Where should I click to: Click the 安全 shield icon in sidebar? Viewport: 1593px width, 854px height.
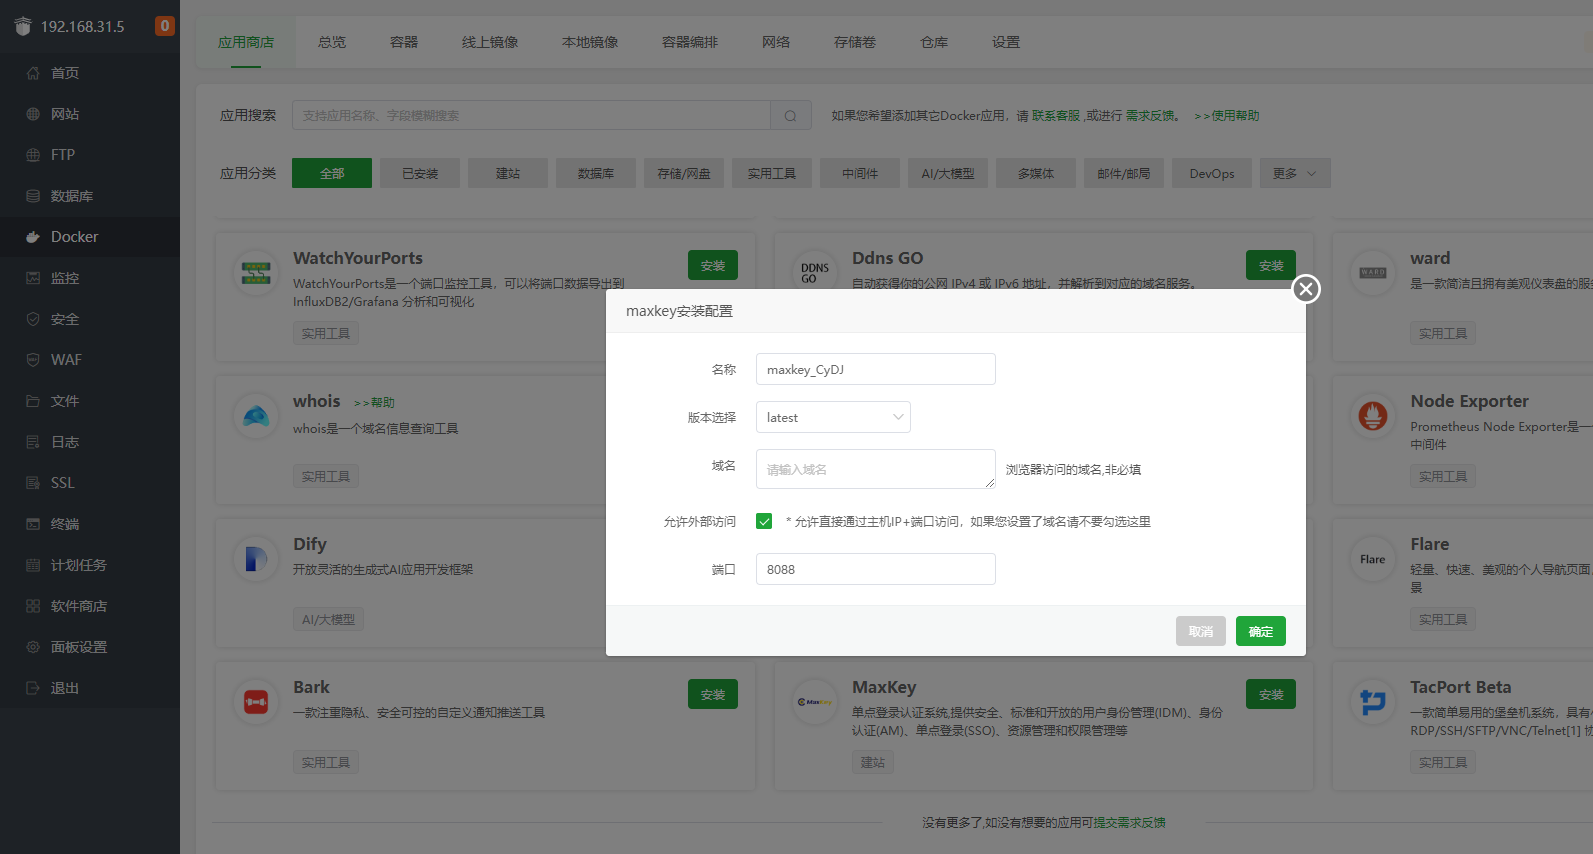(x=33, y=319)
